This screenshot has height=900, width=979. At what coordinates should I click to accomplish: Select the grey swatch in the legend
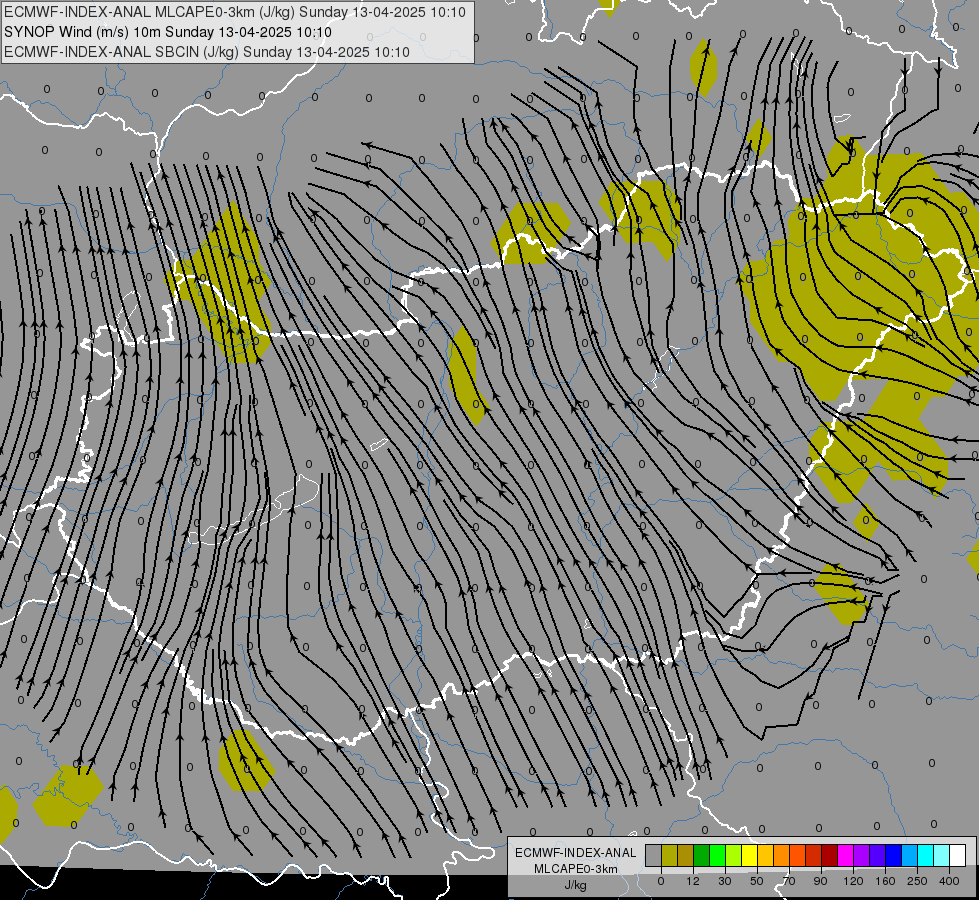click(x=654, y=855)
